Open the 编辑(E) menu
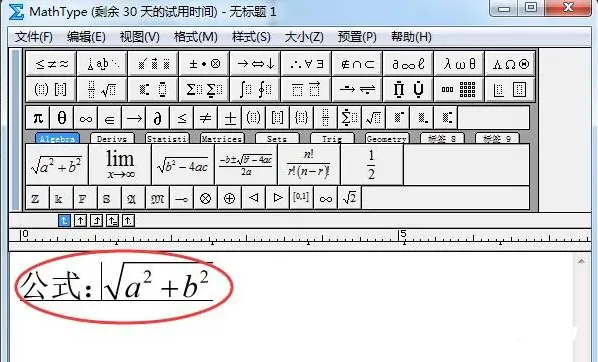 coord(86,37)
